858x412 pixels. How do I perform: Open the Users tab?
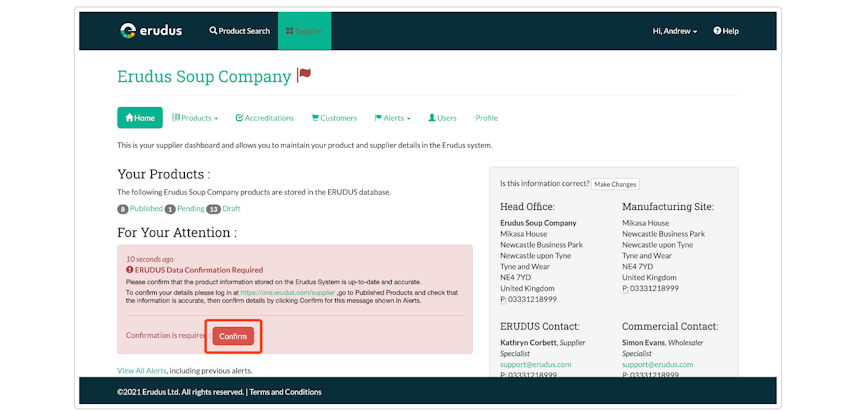[442, 118]
